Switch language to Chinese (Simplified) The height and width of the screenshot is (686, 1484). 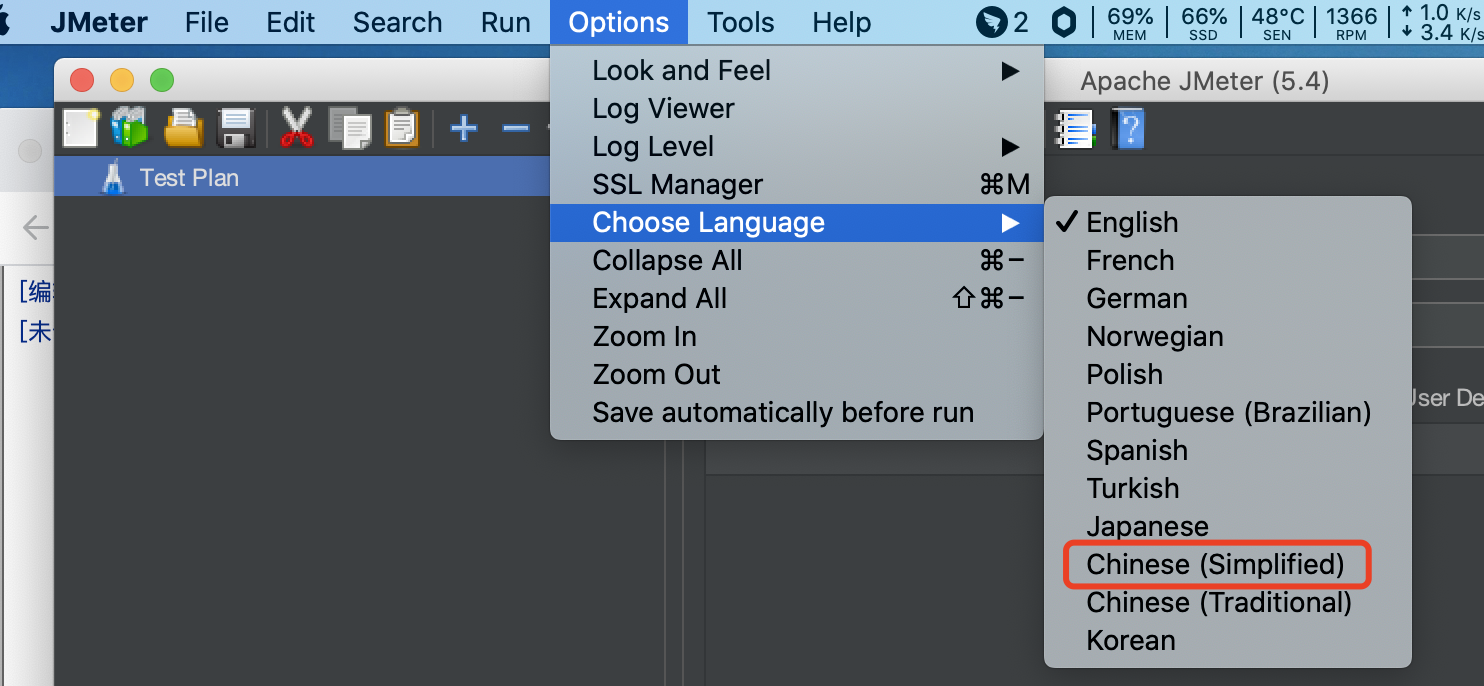[1215, 565]
